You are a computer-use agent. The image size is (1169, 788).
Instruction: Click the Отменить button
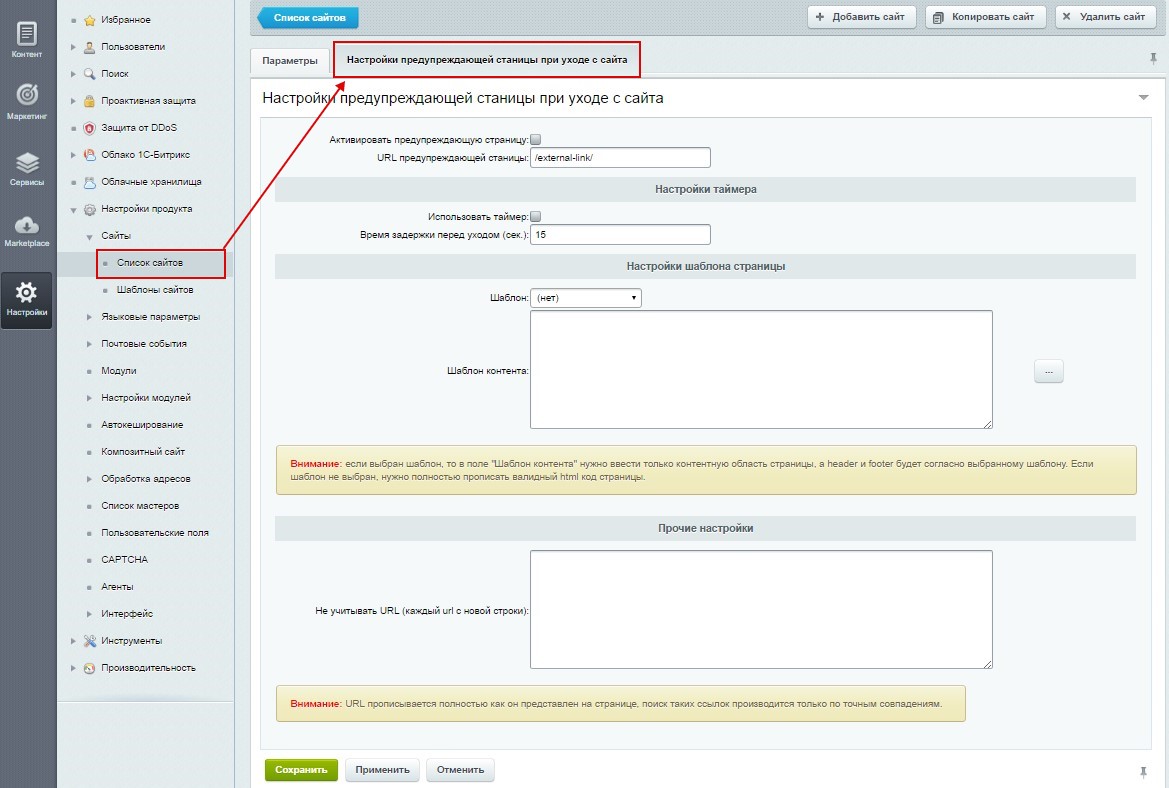tap(461, 769)
